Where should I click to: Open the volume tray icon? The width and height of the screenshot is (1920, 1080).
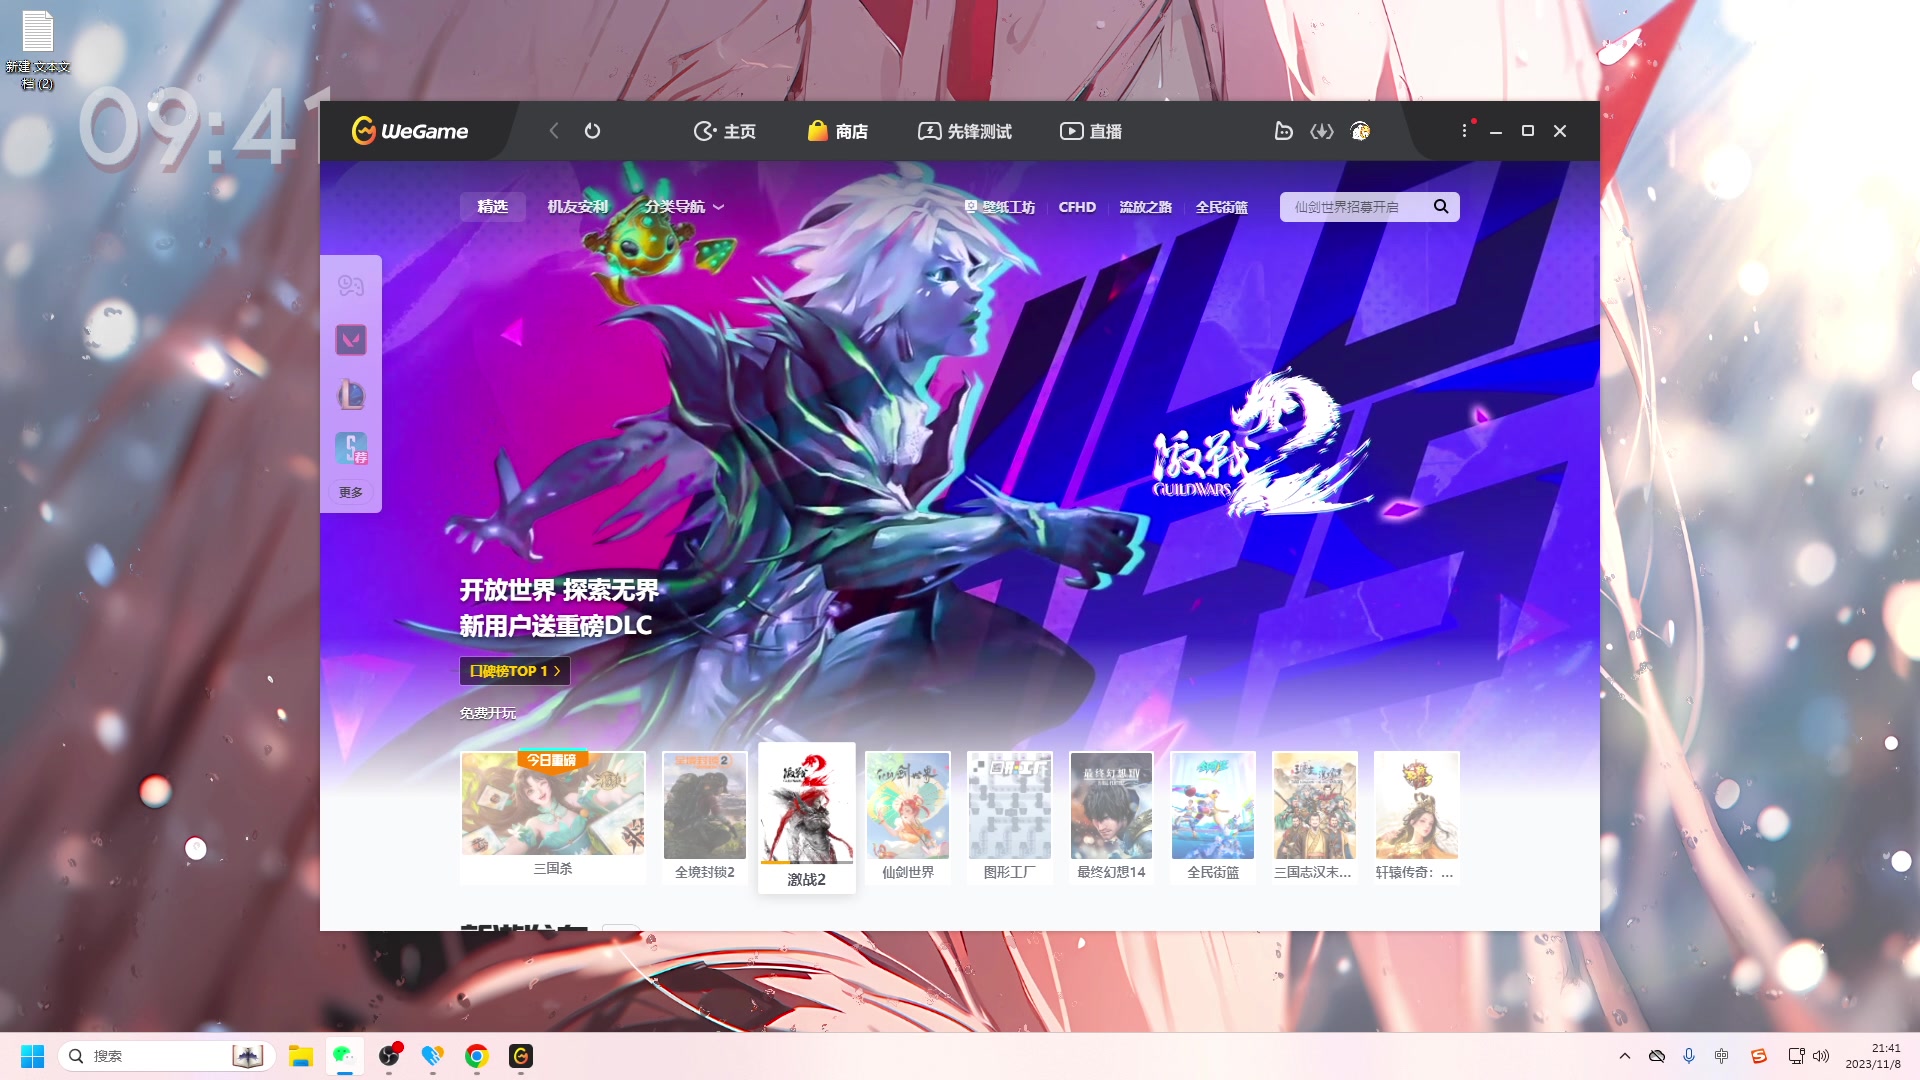click(1821, 1056)
